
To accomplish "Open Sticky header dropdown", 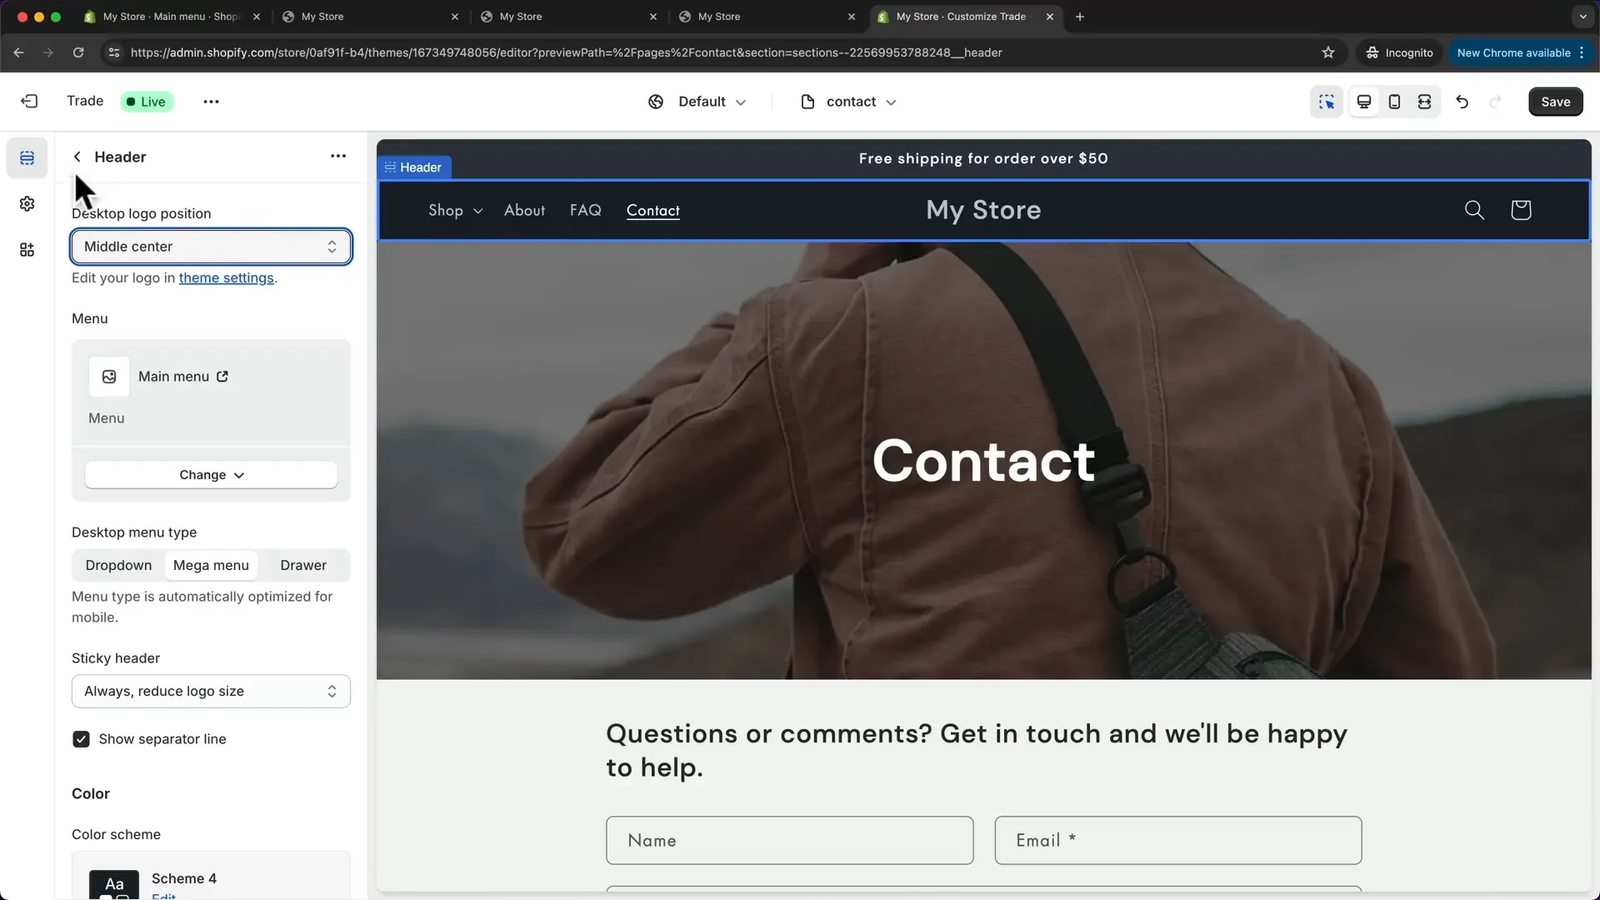I will click(x=211, y=691).
